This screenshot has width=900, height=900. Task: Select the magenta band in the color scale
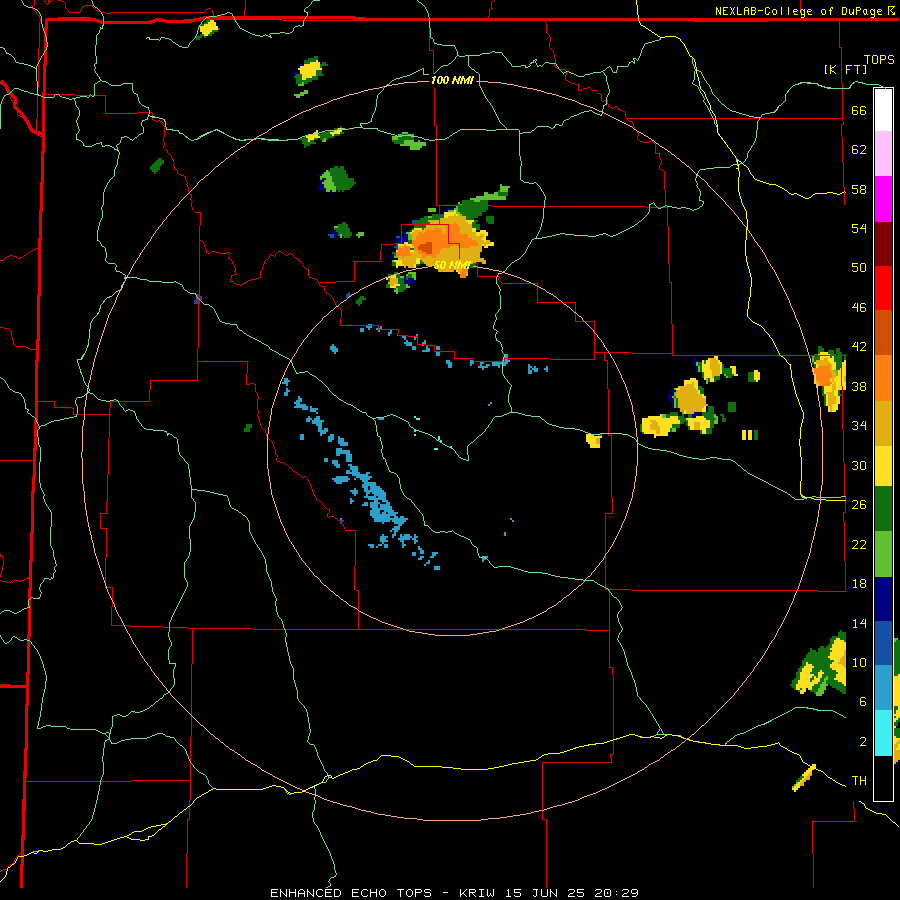[x=883, y=199]
